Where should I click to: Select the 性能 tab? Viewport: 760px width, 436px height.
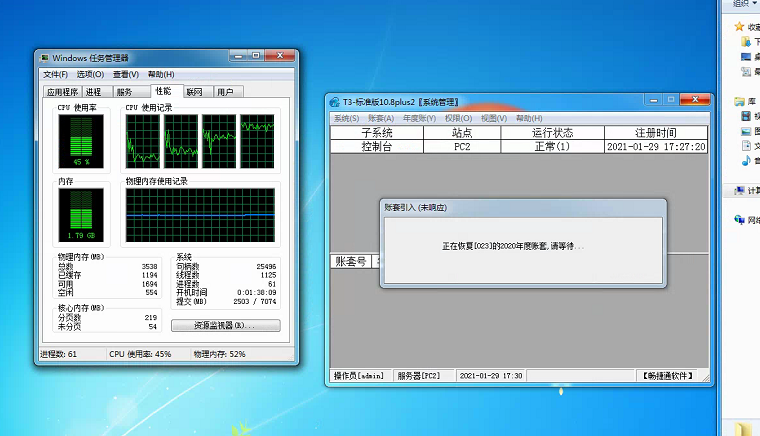[166, 91]
